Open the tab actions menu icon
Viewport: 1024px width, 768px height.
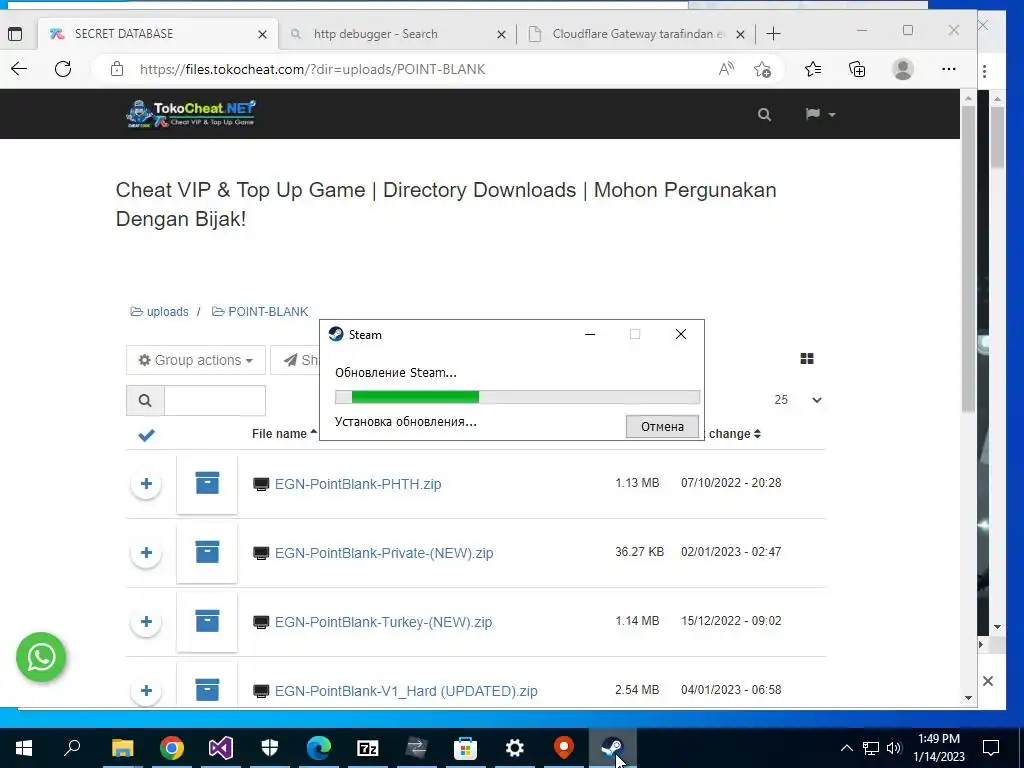15,34
